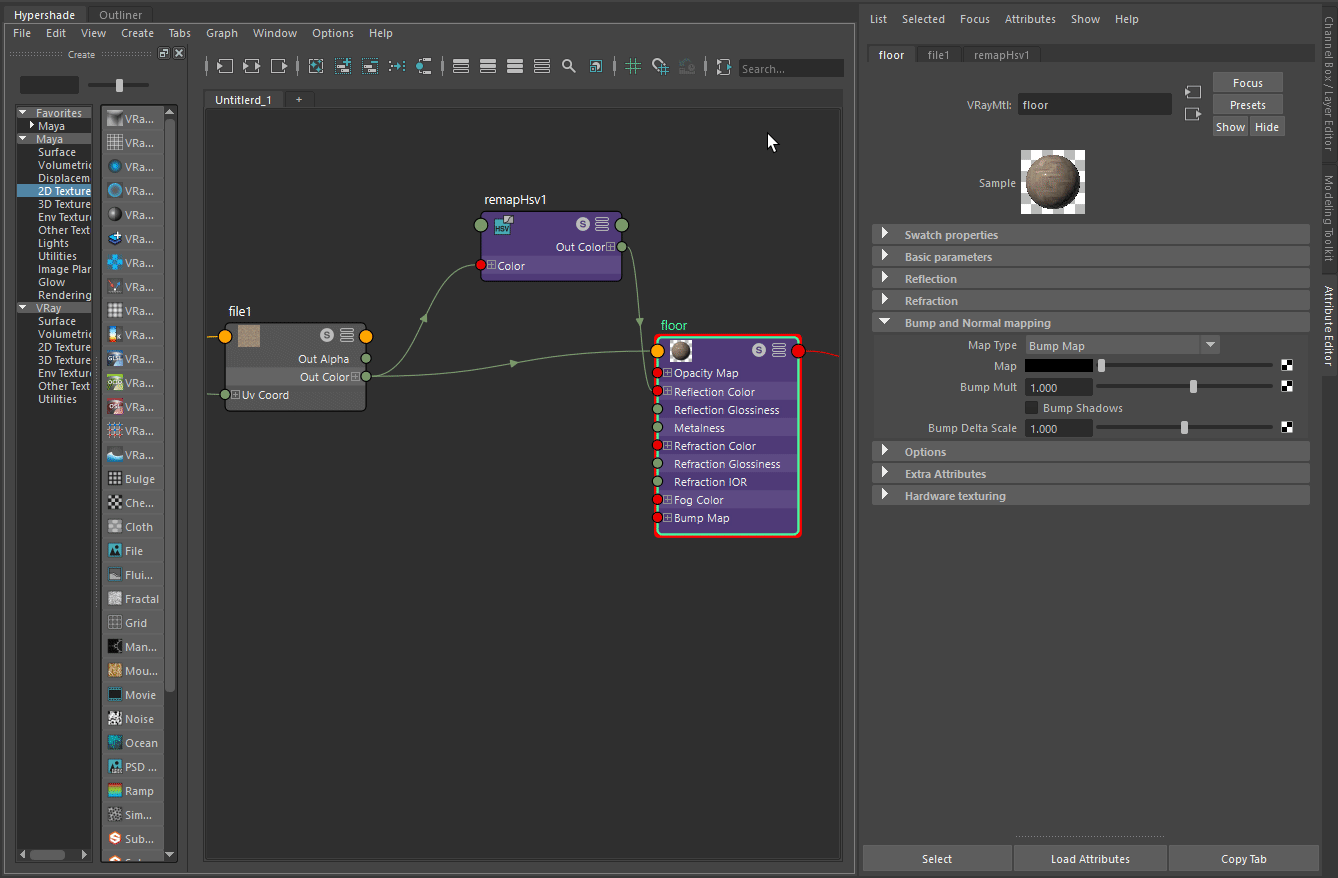This screenshot has width=1338, height=878.
Task: Click the Map attribute checker connection button
Action: tap(1287, 366)
